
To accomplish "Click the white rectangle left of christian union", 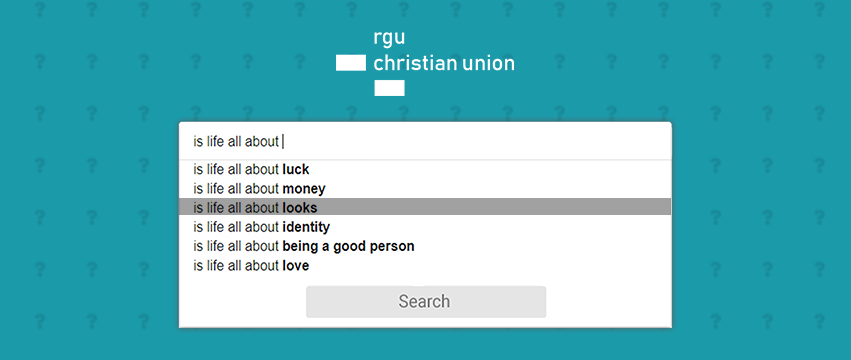I will pos(351,63).
